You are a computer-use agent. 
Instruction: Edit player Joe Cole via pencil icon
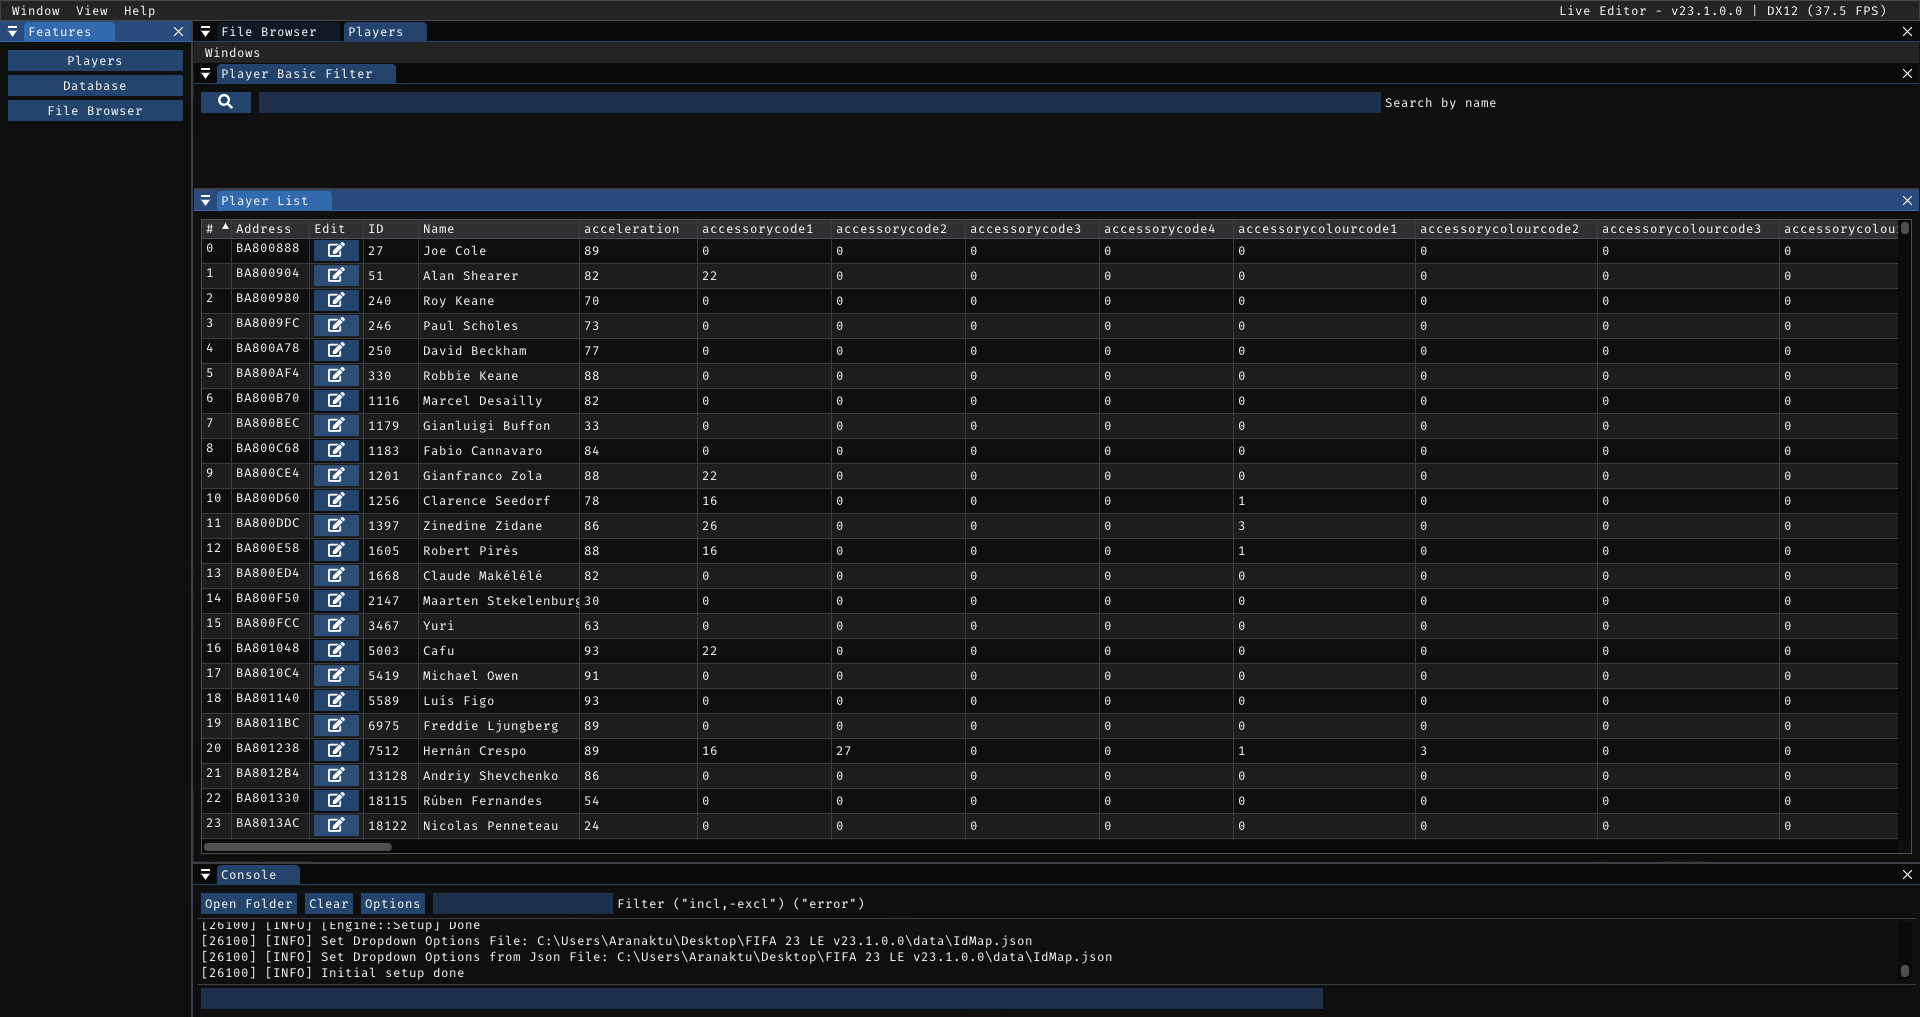(x=336, y=250)
